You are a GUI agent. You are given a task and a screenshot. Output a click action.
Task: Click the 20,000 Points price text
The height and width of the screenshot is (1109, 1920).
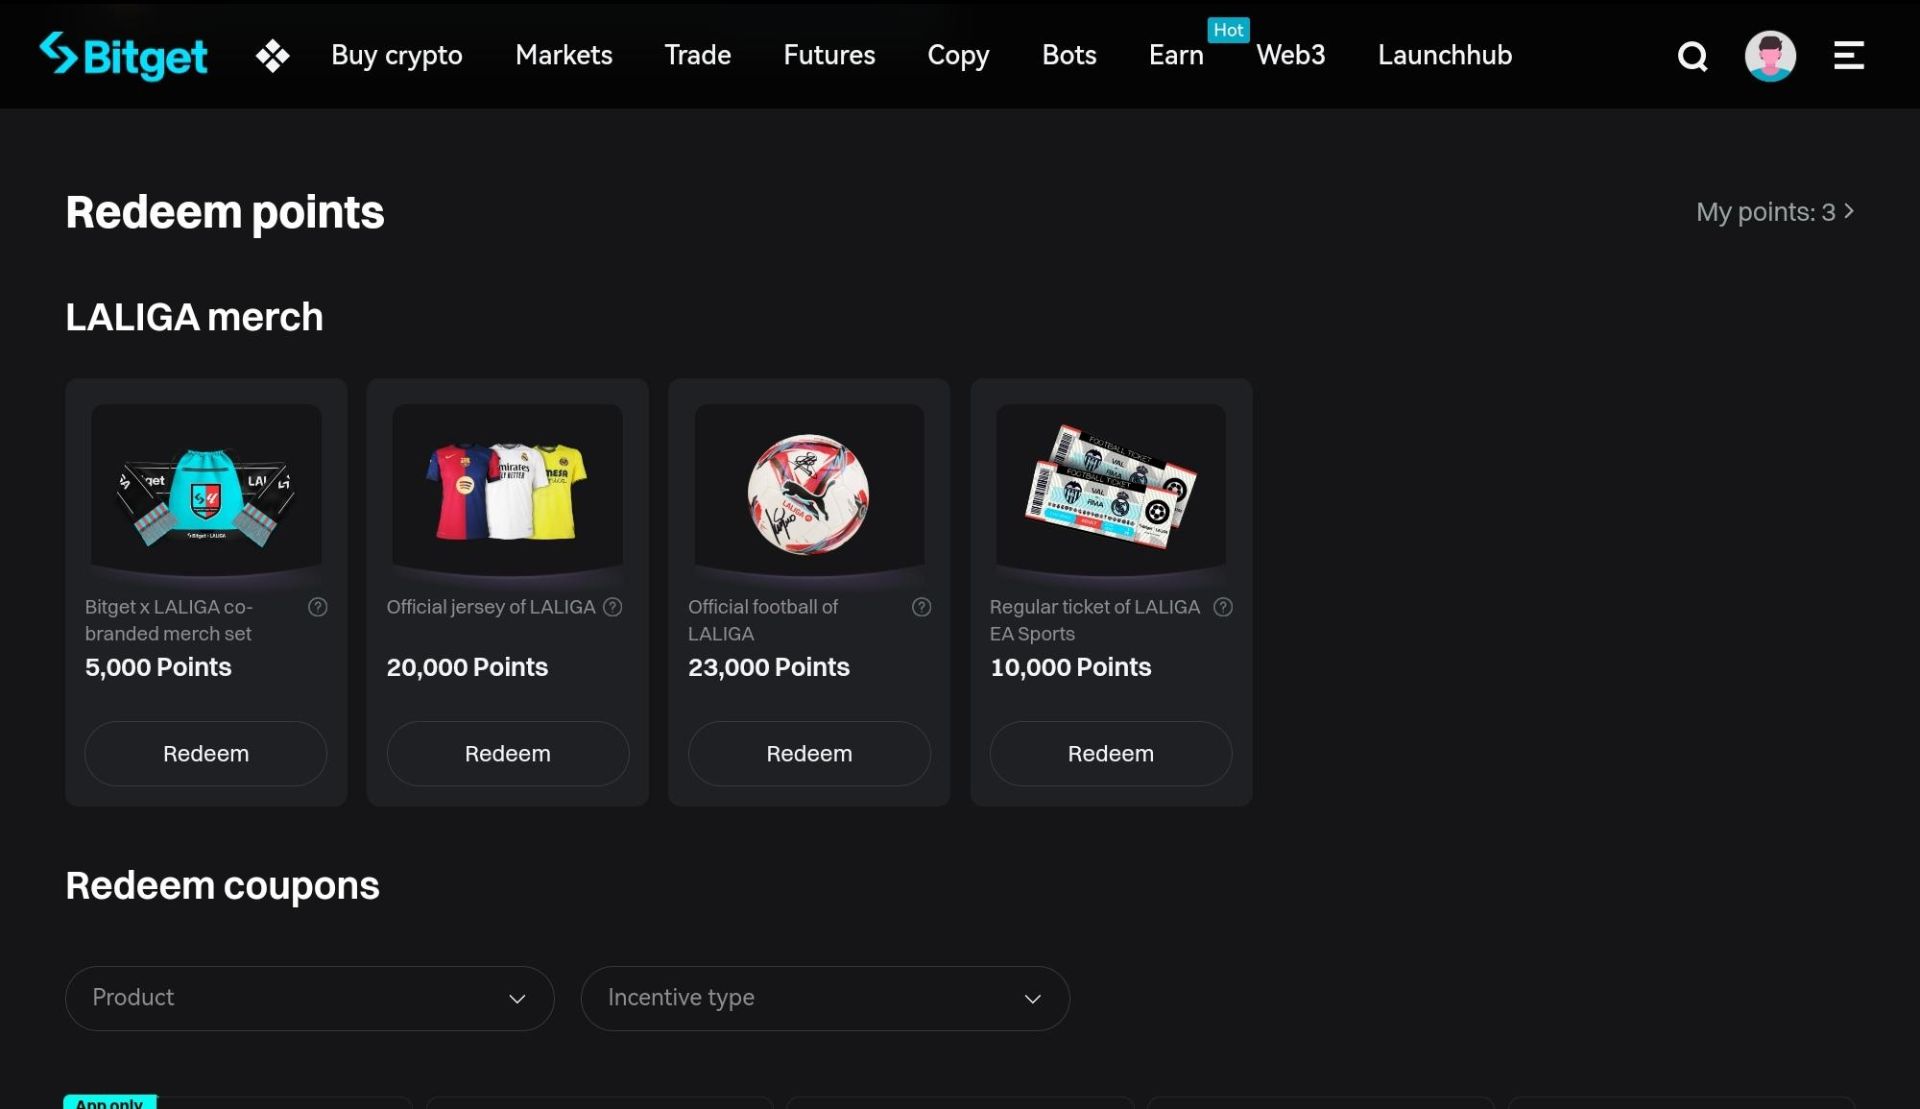point(467,667)
